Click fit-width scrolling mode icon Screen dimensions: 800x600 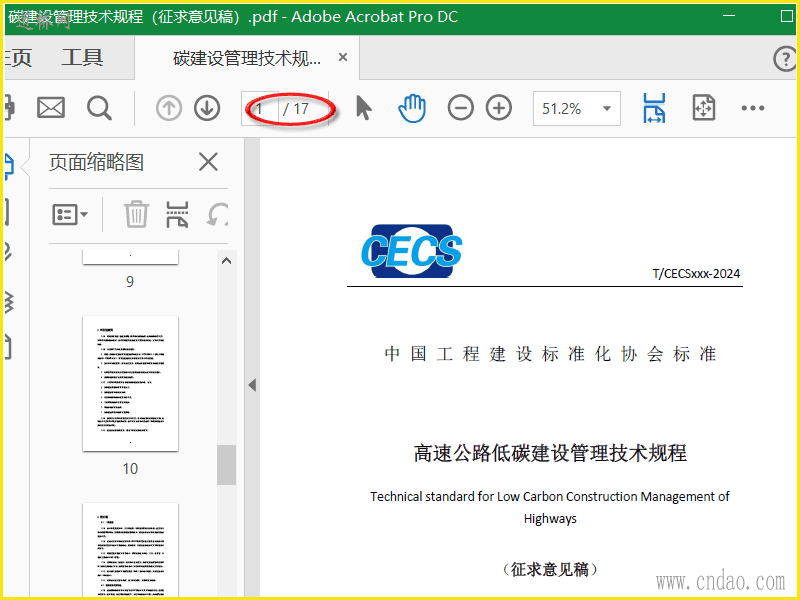click(x=654, y=108)
